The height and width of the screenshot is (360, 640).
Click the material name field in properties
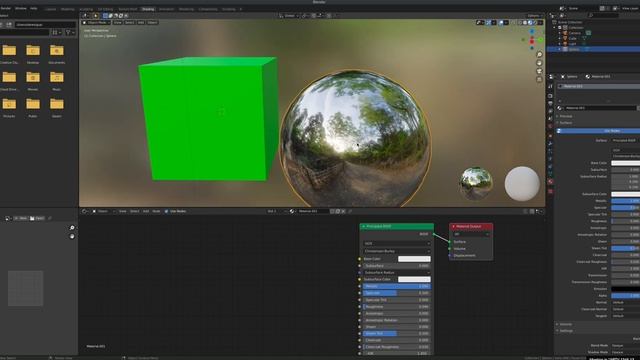point(600,108)
